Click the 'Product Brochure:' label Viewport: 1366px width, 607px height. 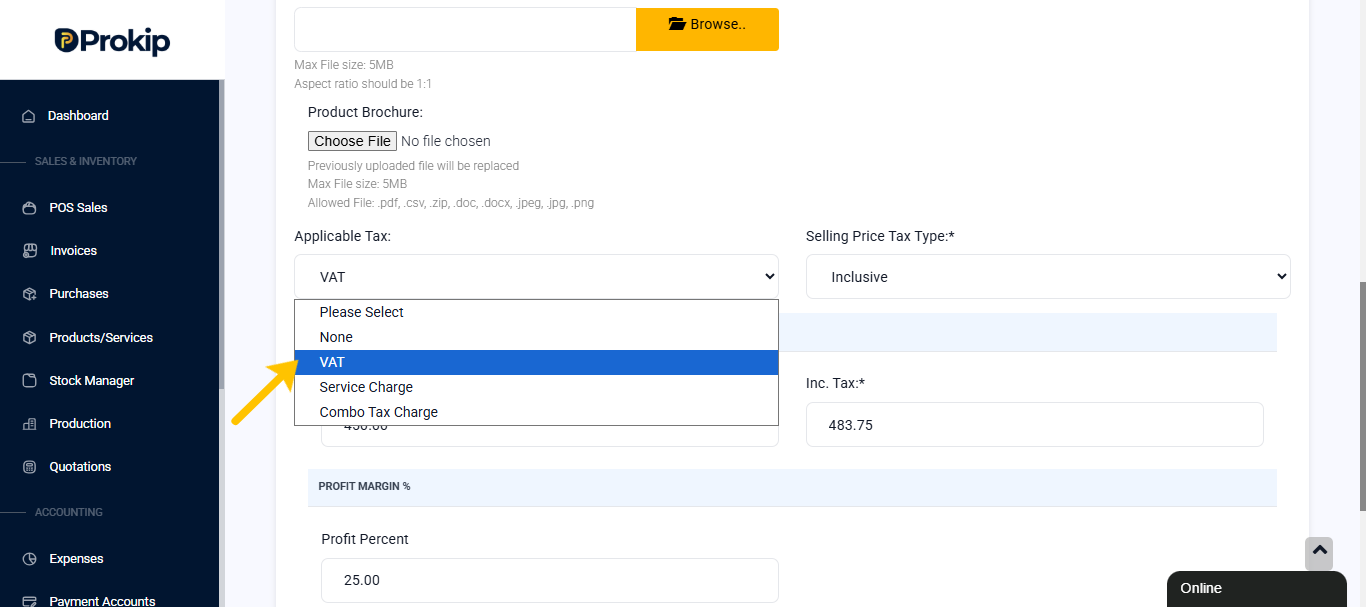365,112
